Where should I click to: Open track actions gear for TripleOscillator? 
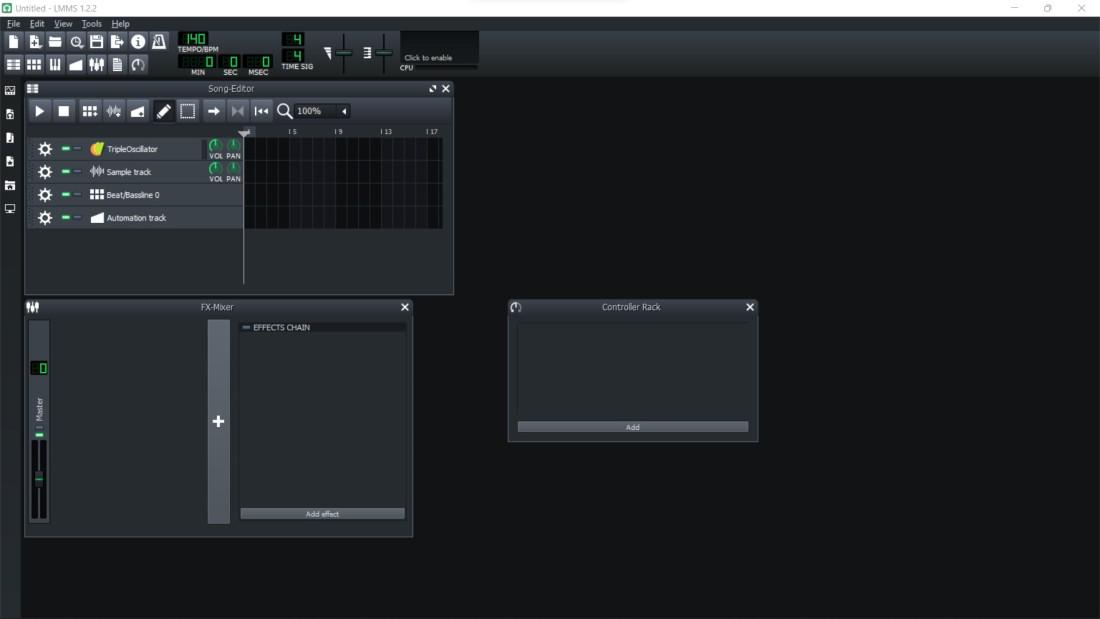pyautogui.click(x=45, y=148)
